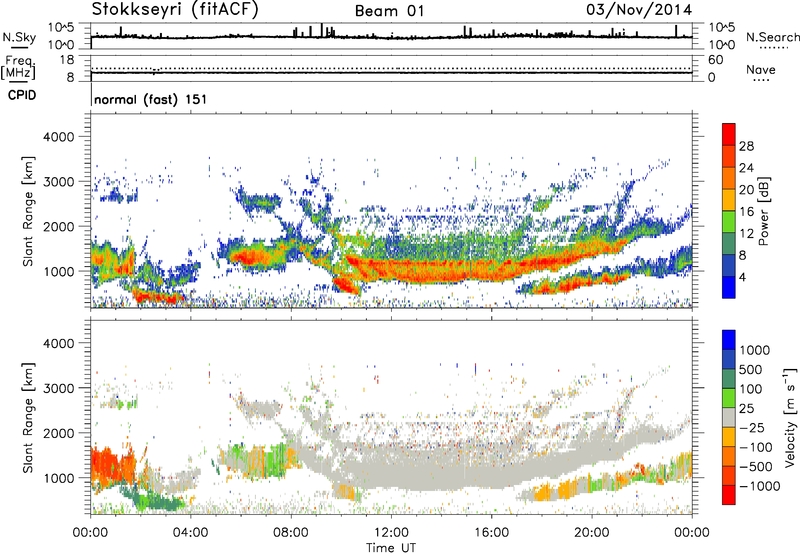This screenshot has width=800, height=554.
Task: Click the 4000 tick on power panel
Action: [58, 137]
